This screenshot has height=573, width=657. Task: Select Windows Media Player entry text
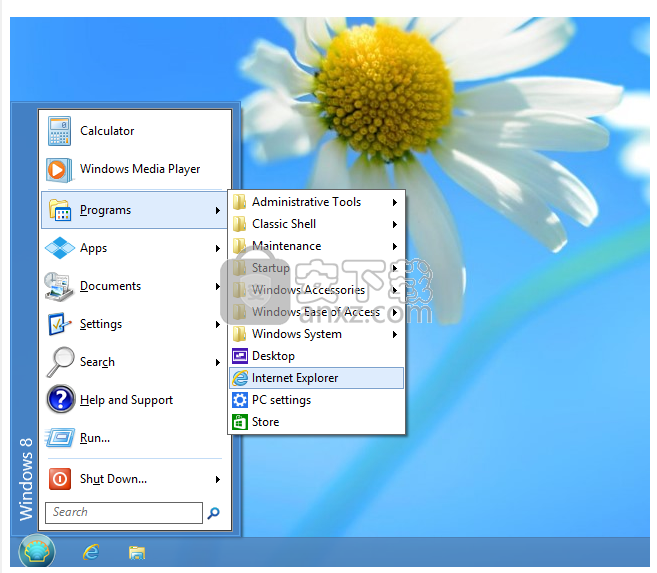(140, 169)
